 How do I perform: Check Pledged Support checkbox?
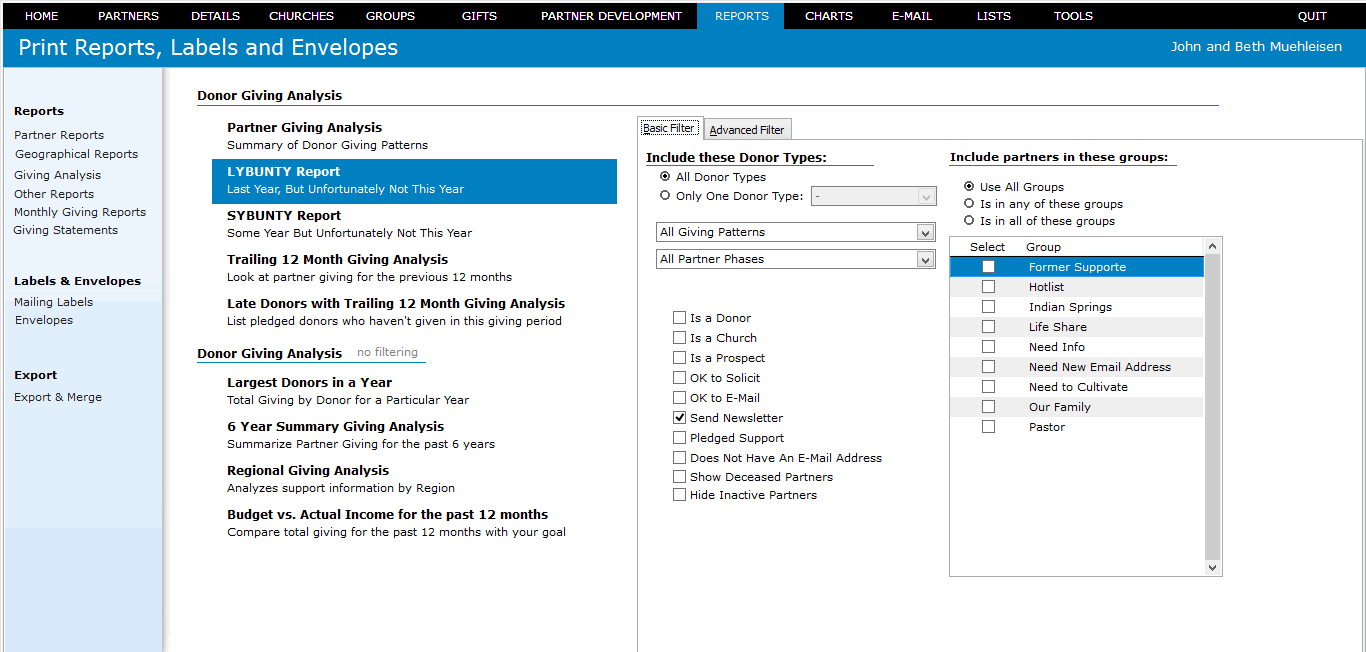coord(680,438)
